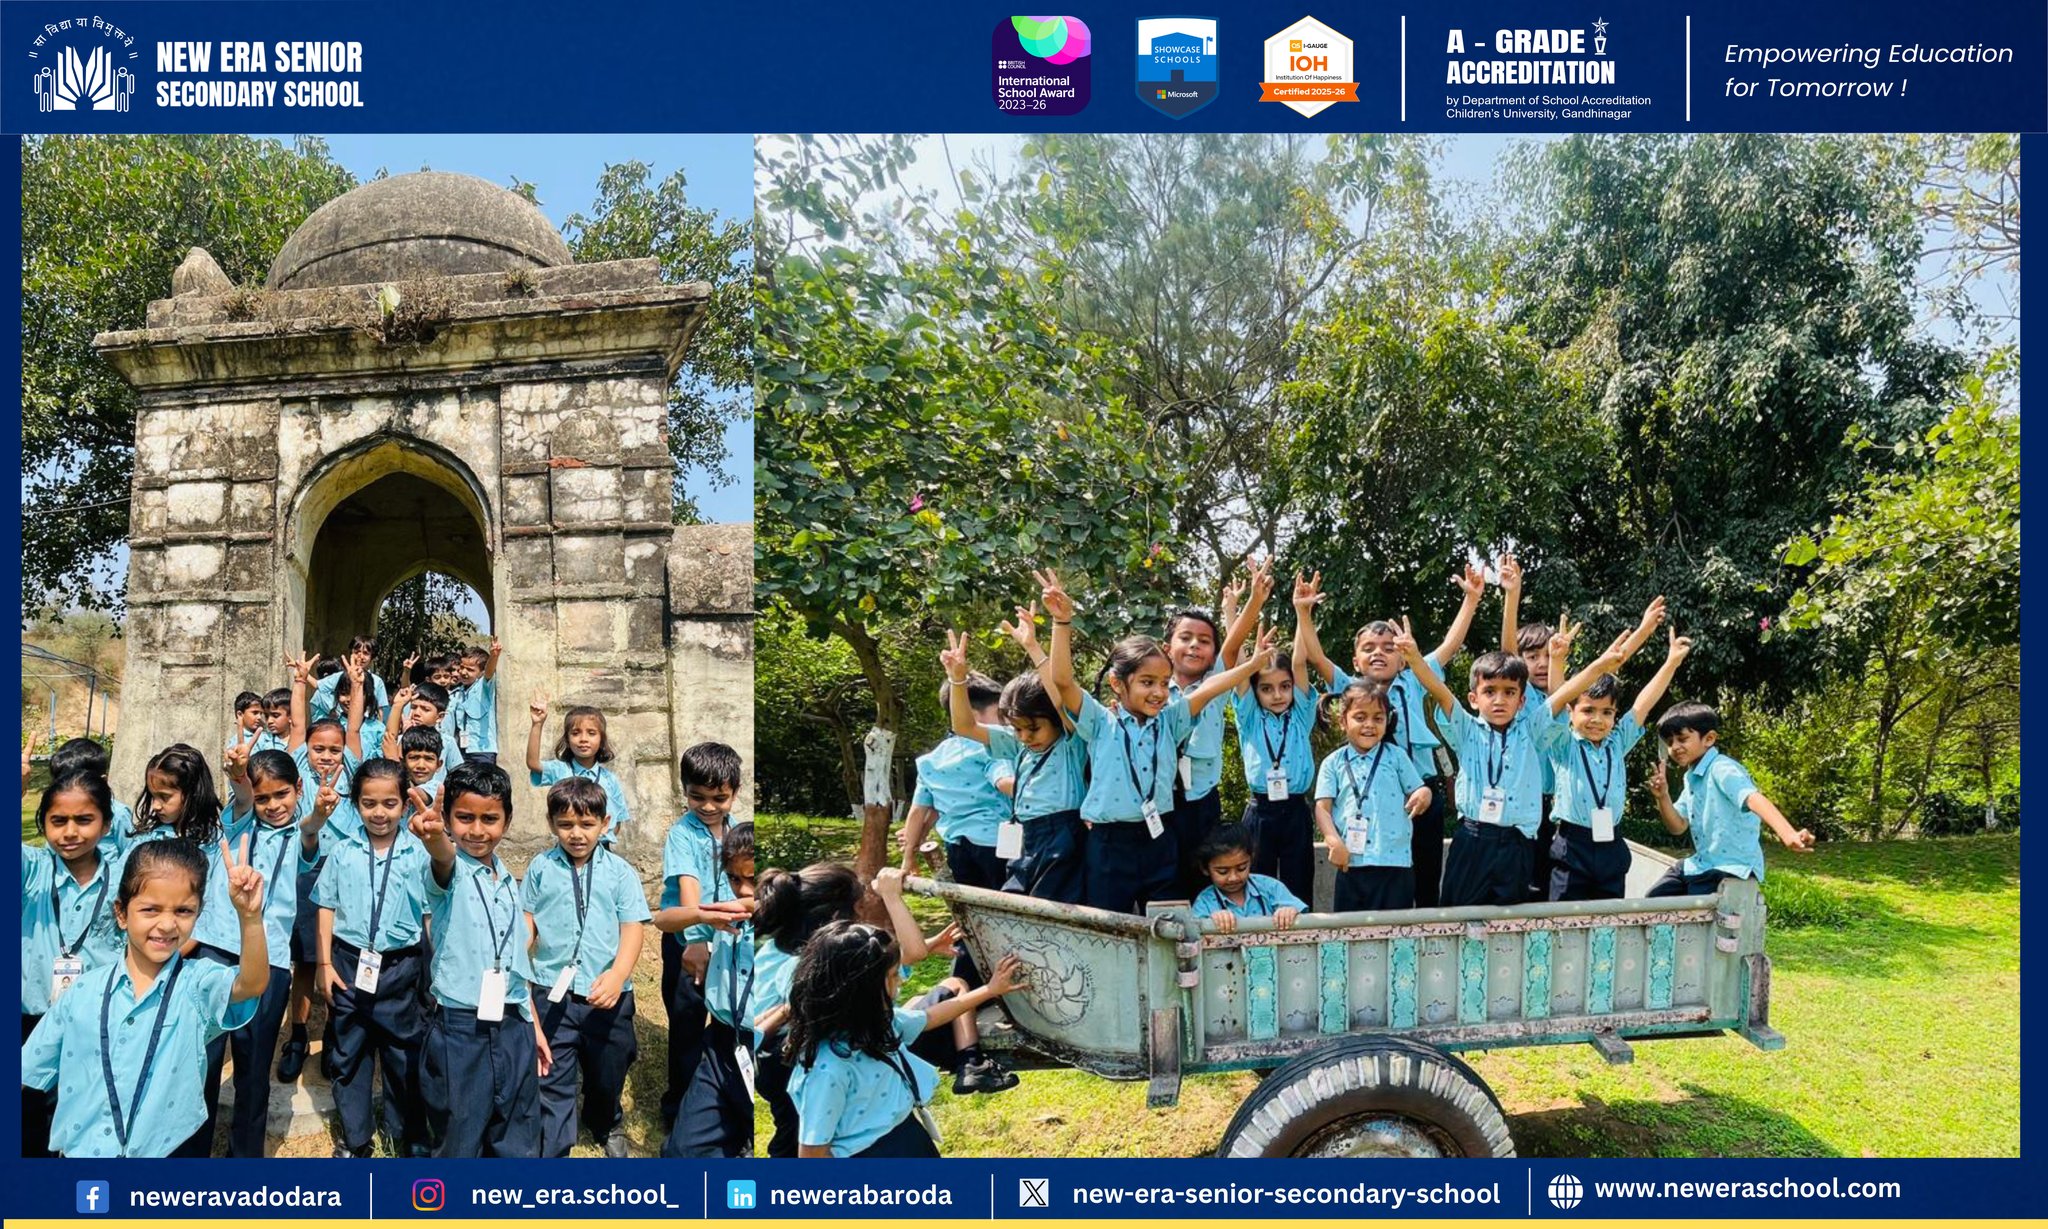This screenshot has width=2048, height=1229.
Task: Select the right photo of children in cart
Action: (x=1386, y=645)
